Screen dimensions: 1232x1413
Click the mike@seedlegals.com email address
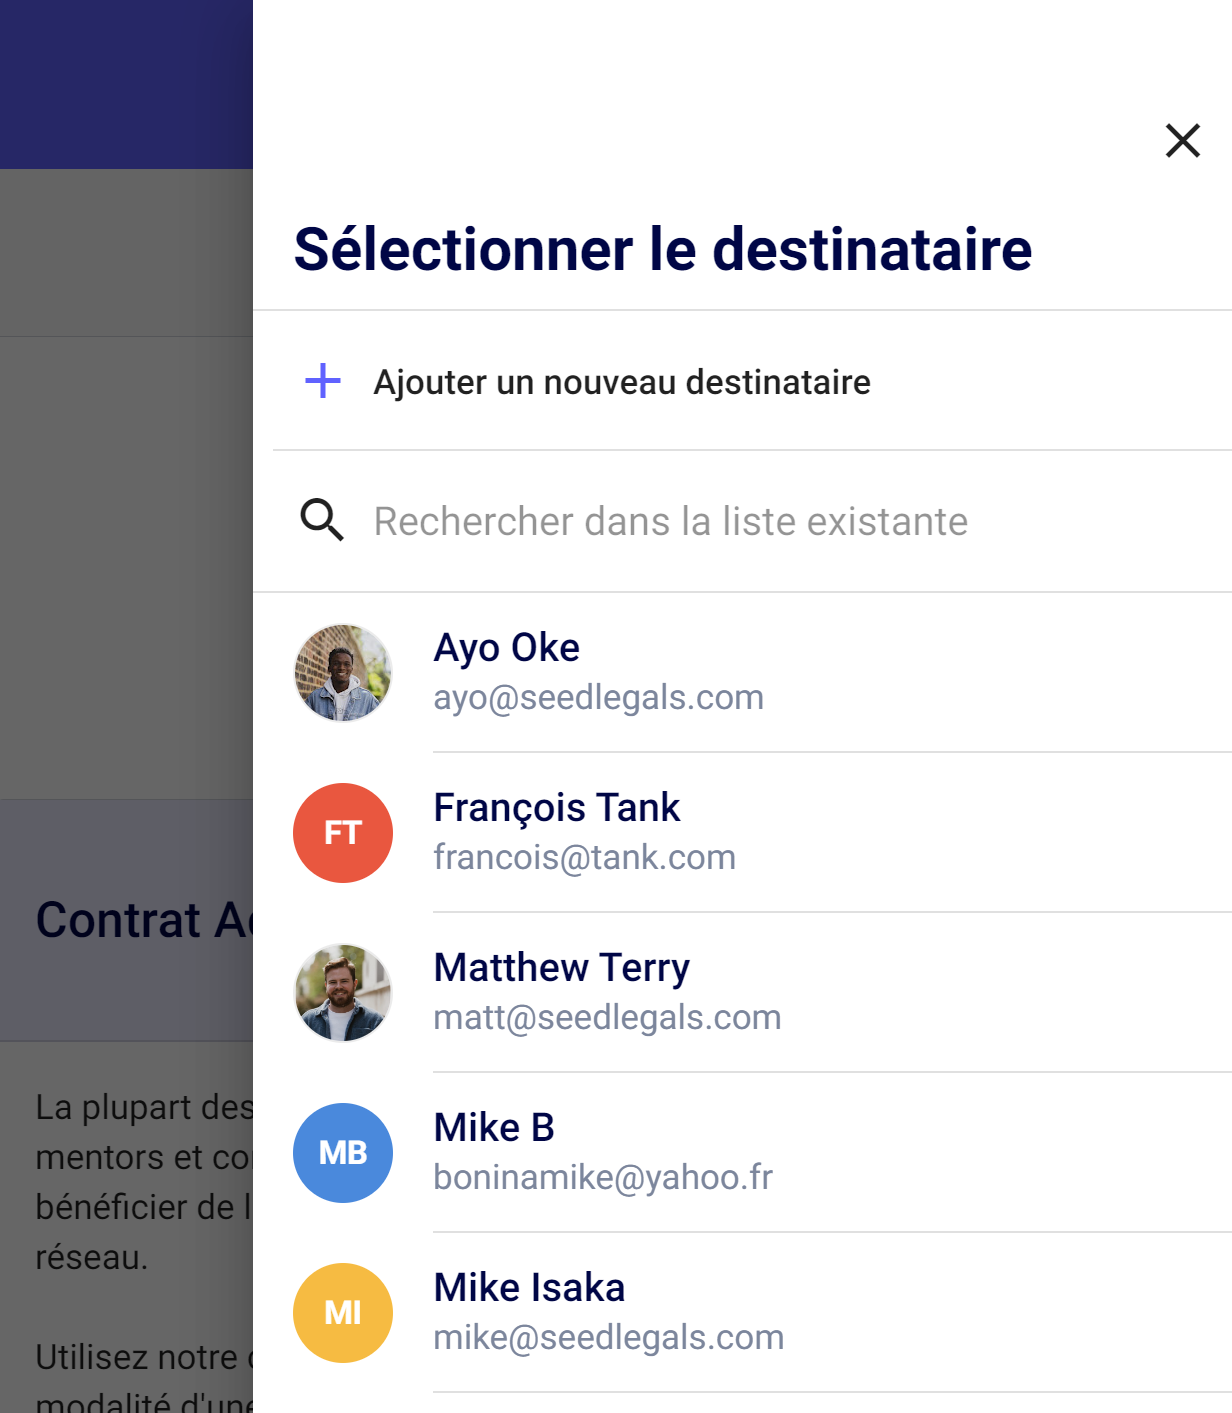[608, 1337]
